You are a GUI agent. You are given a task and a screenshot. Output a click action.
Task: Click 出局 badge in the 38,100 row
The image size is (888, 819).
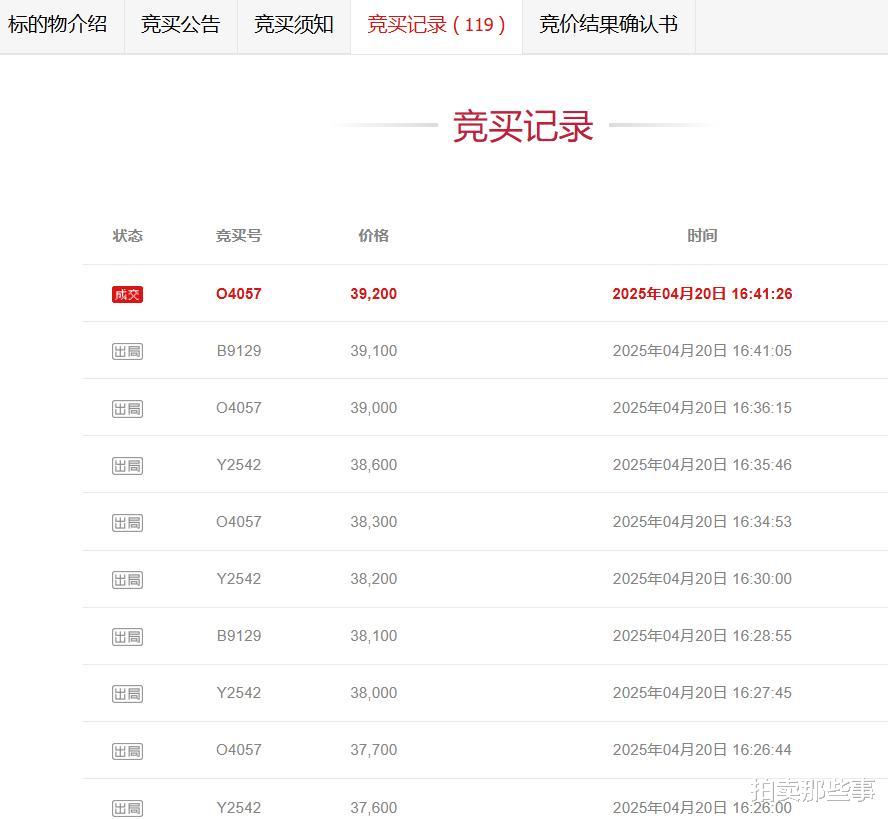tap(127, 637)
